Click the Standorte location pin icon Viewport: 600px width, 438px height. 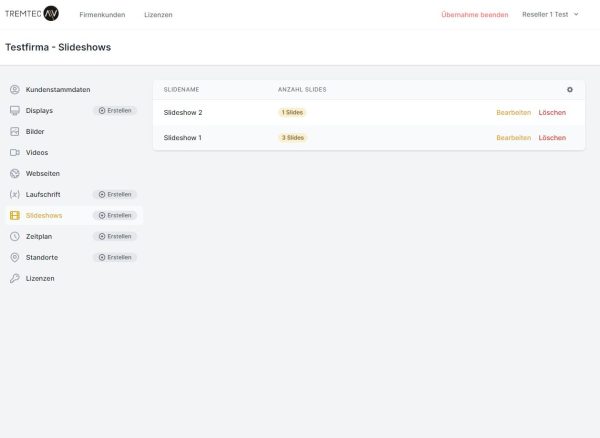(x=14, y=257)
